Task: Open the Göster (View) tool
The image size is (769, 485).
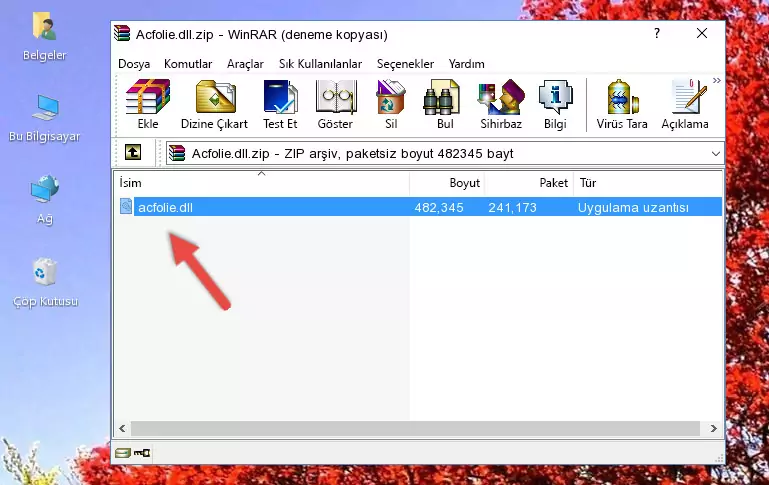Action: pyautogui.click(x=335, y=104)
